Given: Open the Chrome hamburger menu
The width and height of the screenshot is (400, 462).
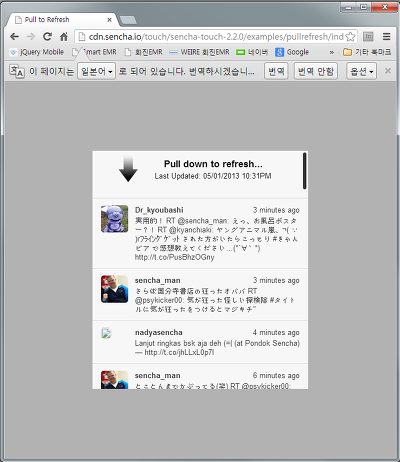Looking at the screenshot, I should [x=386, y=37].
